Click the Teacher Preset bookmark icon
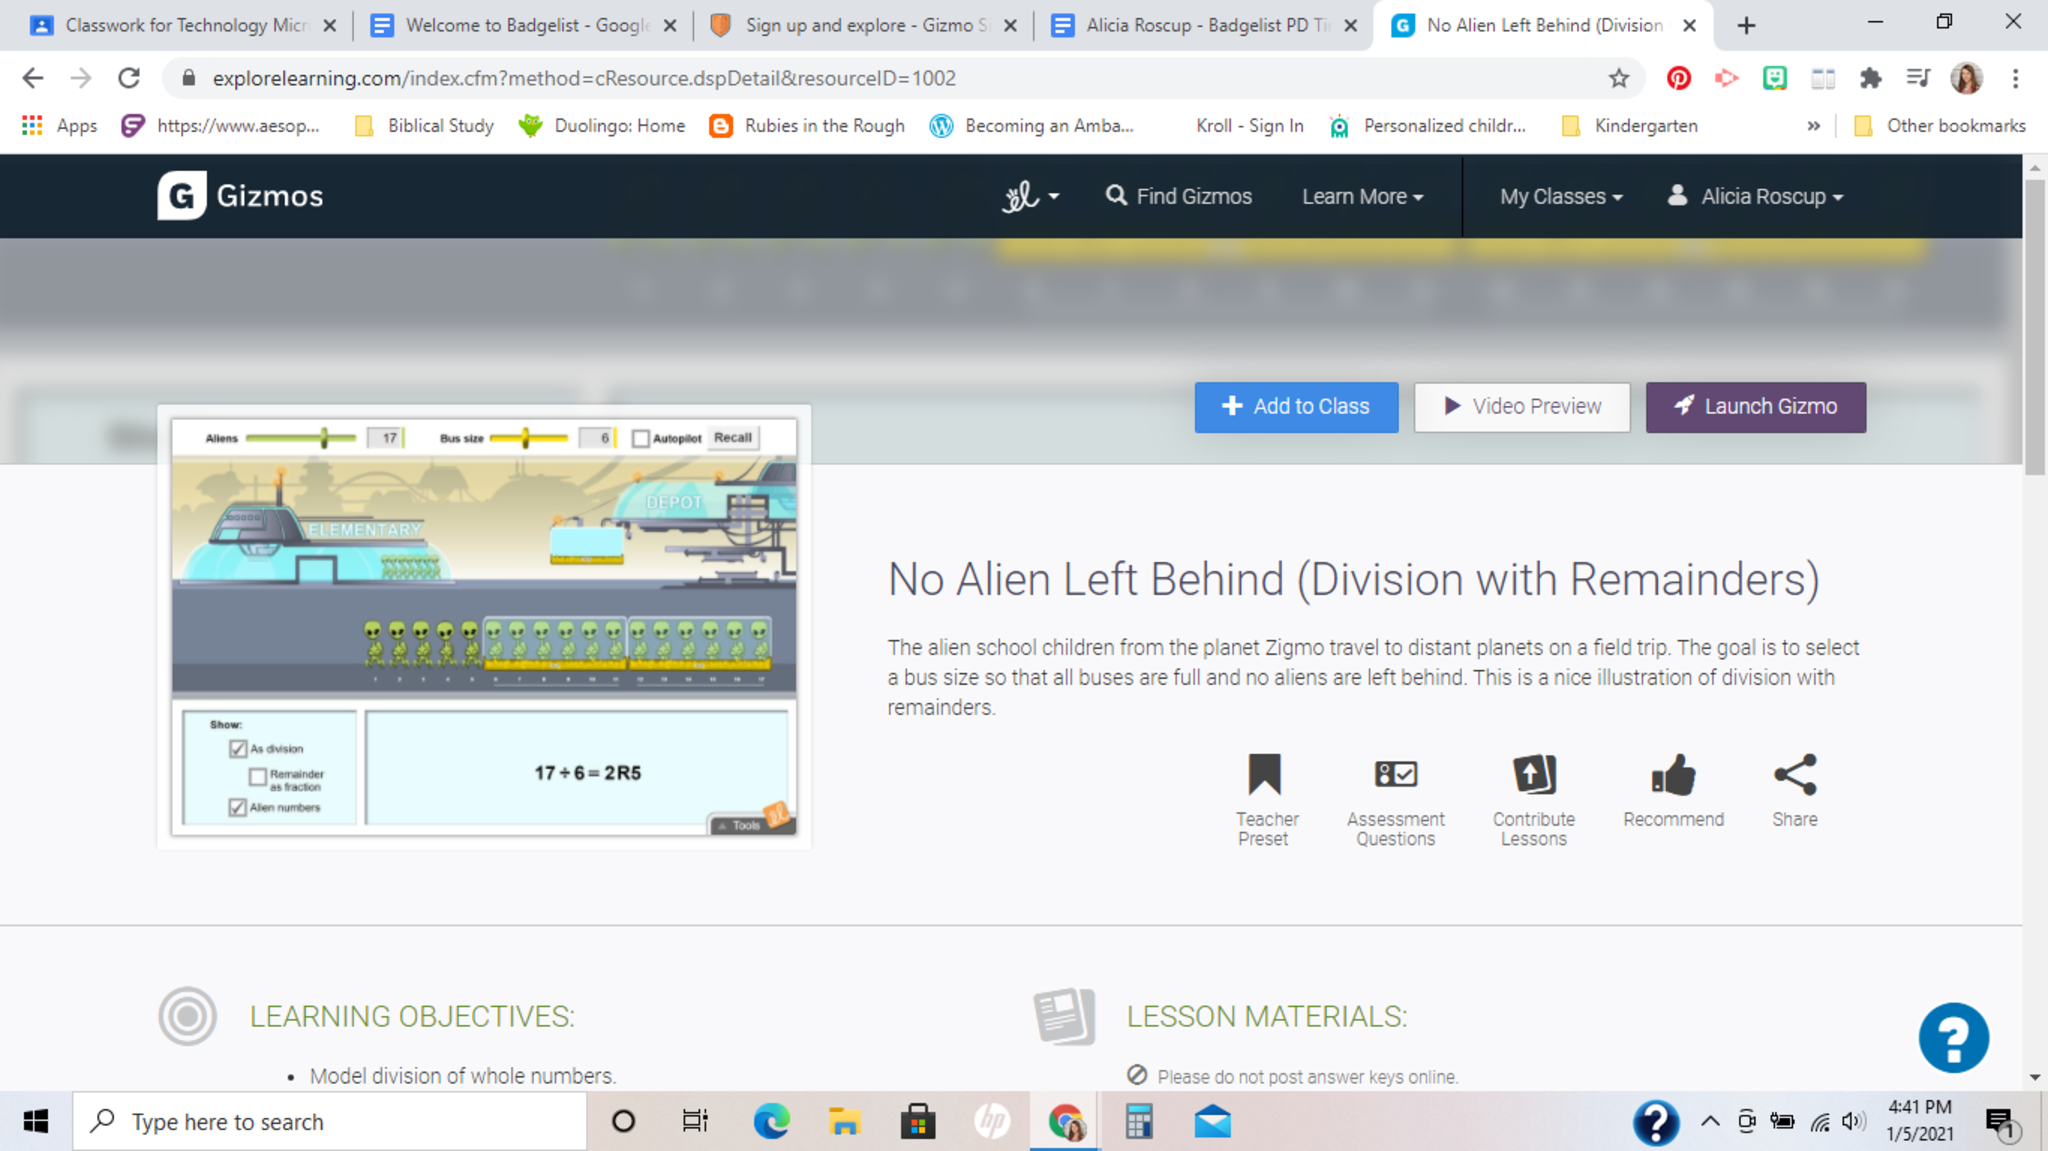Screen dimensions: 2048x1151 tap(1264, 775)
